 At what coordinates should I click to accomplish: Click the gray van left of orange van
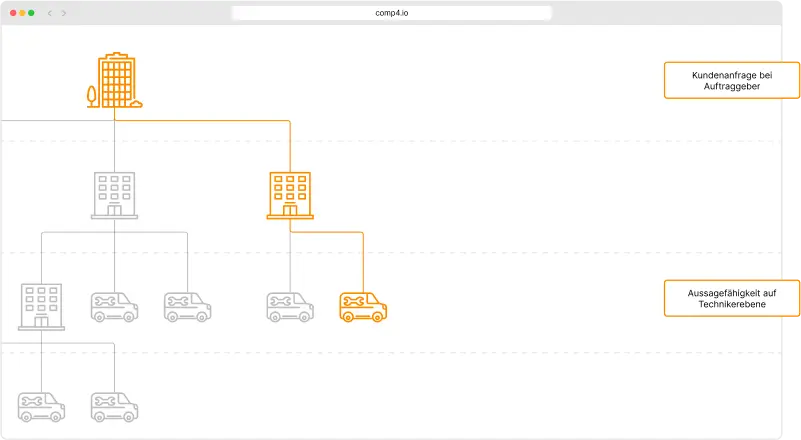point(290,307)
